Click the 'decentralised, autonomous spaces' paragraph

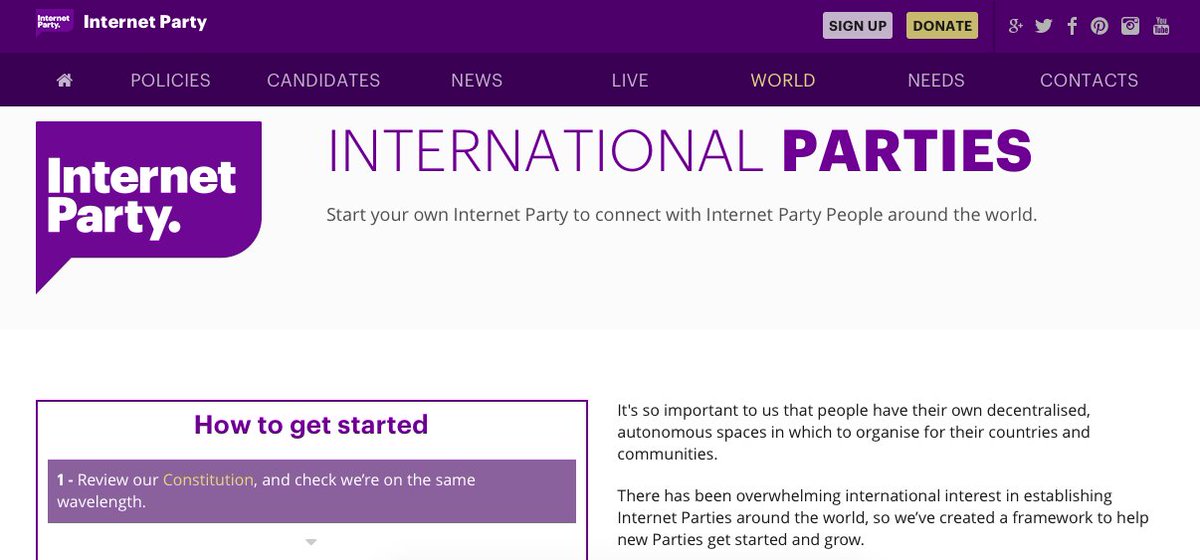(854, 432)
